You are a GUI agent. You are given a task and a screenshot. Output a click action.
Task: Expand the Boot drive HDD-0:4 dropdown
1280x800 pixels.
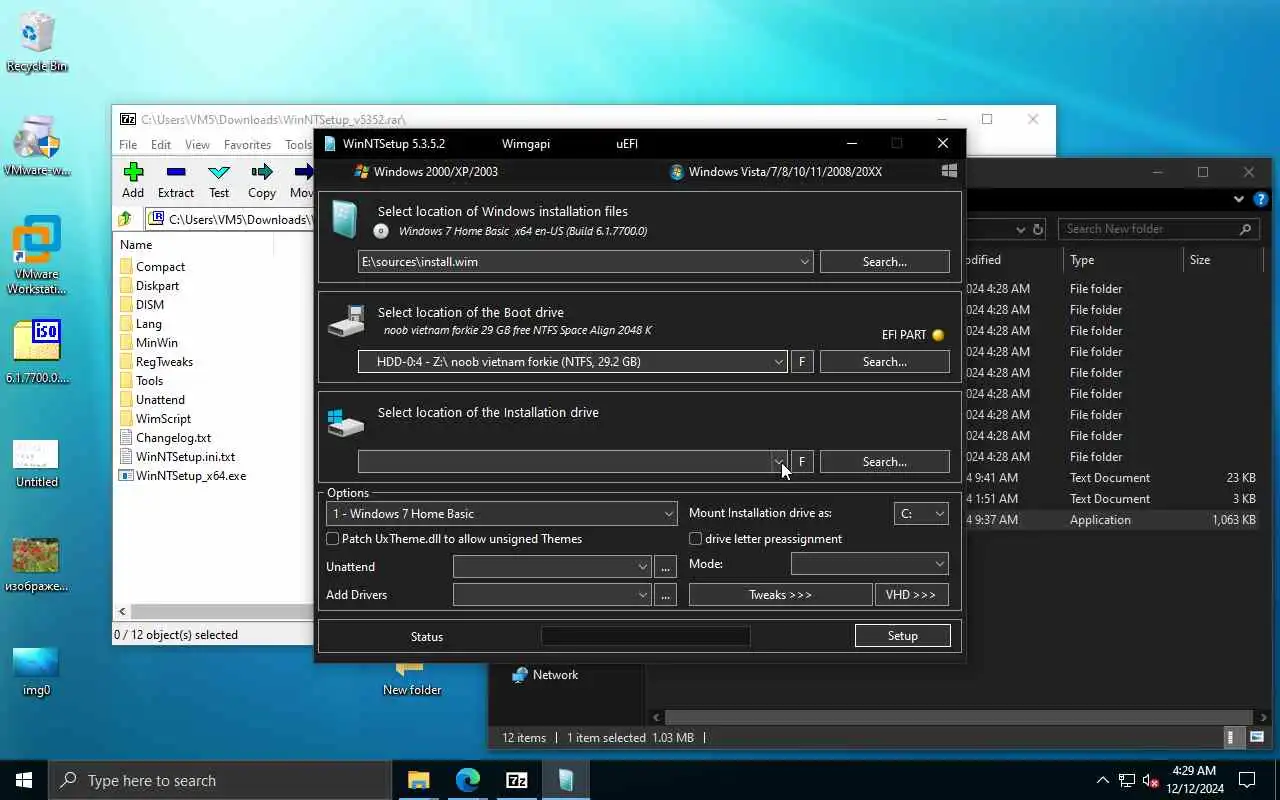(x=778, y=362)
